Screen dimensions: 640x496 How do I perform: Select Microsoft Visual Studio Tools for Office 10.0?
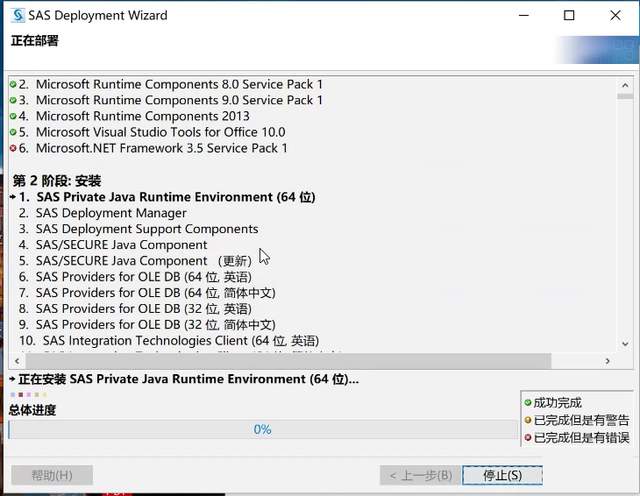[x=161, y=132]
